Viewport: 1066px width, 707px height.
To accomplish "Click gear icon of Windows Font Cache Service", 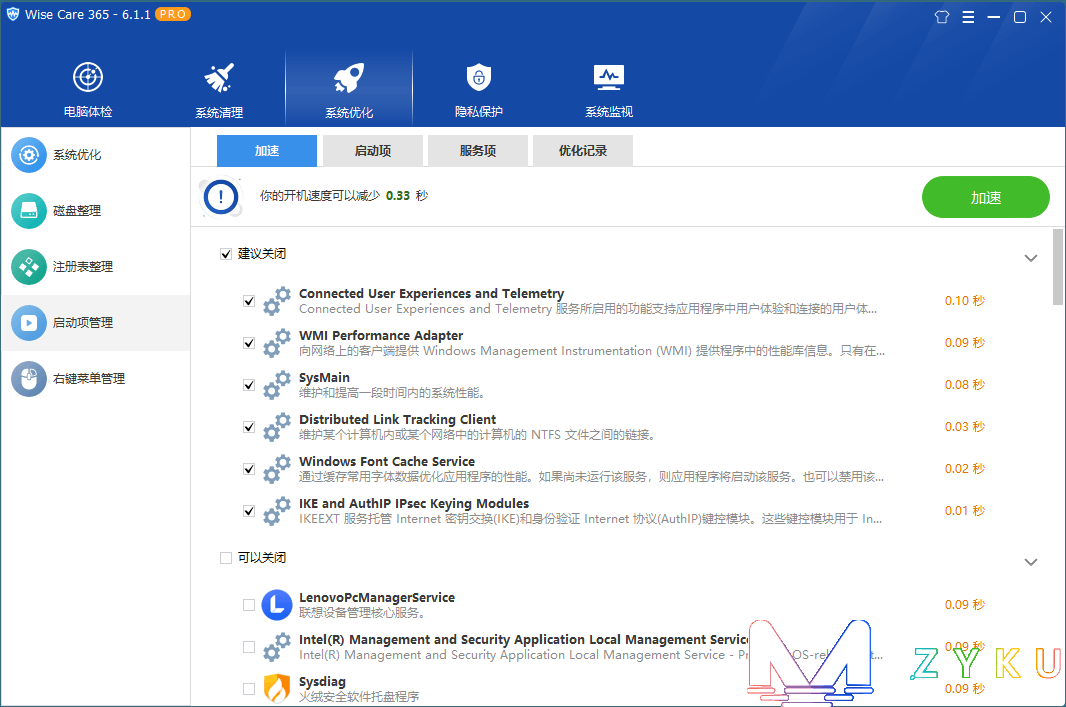I will click(277, 469).
